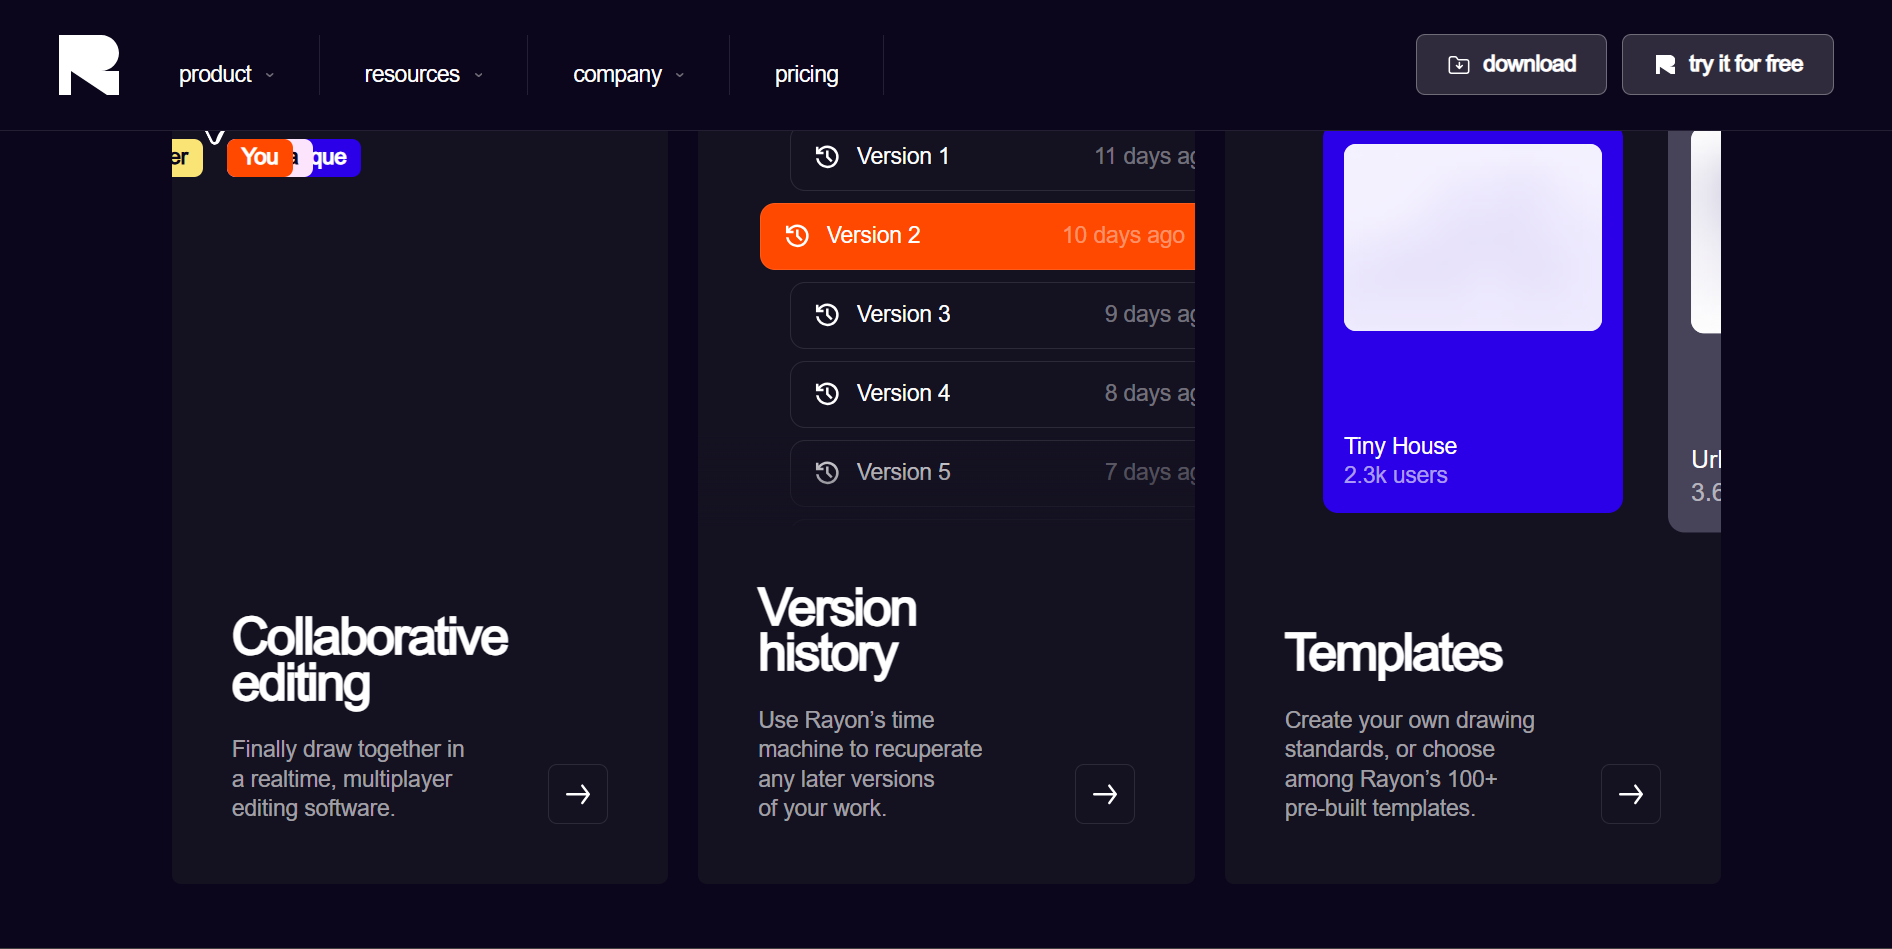Expand the resources menu chevron

pos(478,75)
